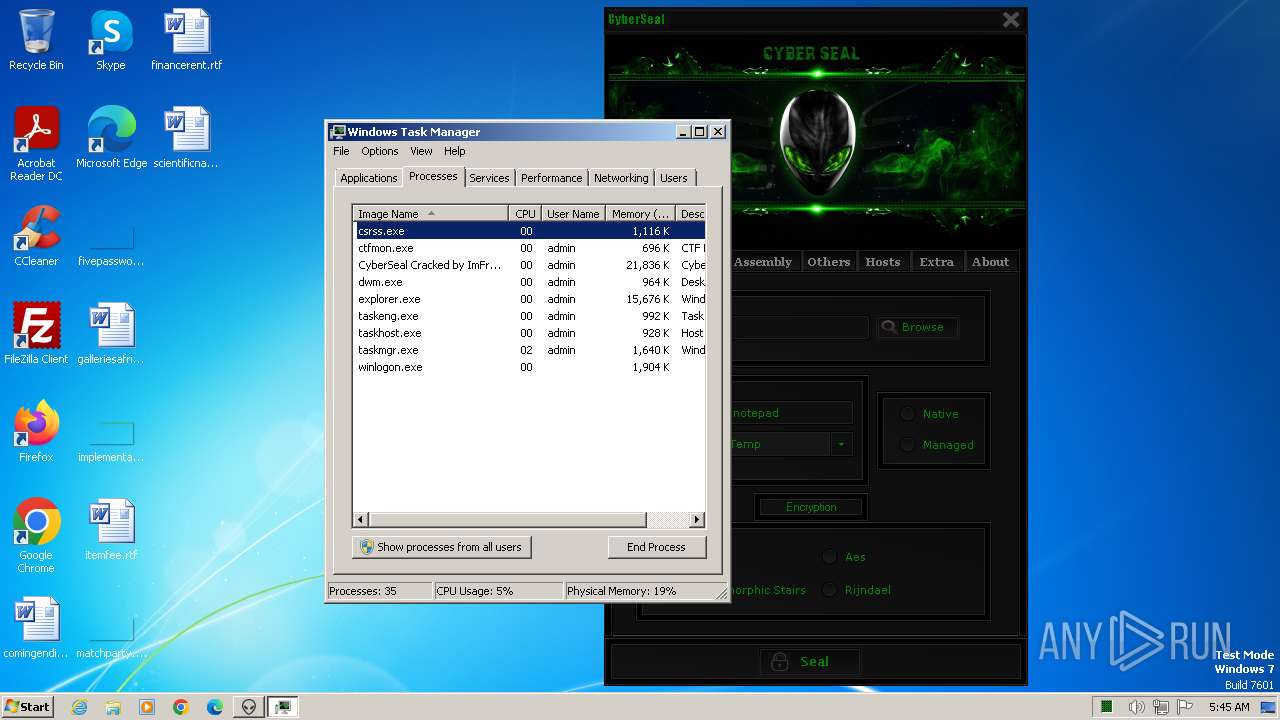Open the Google Chrome desktop shortcut

click(x=36, y=536)
